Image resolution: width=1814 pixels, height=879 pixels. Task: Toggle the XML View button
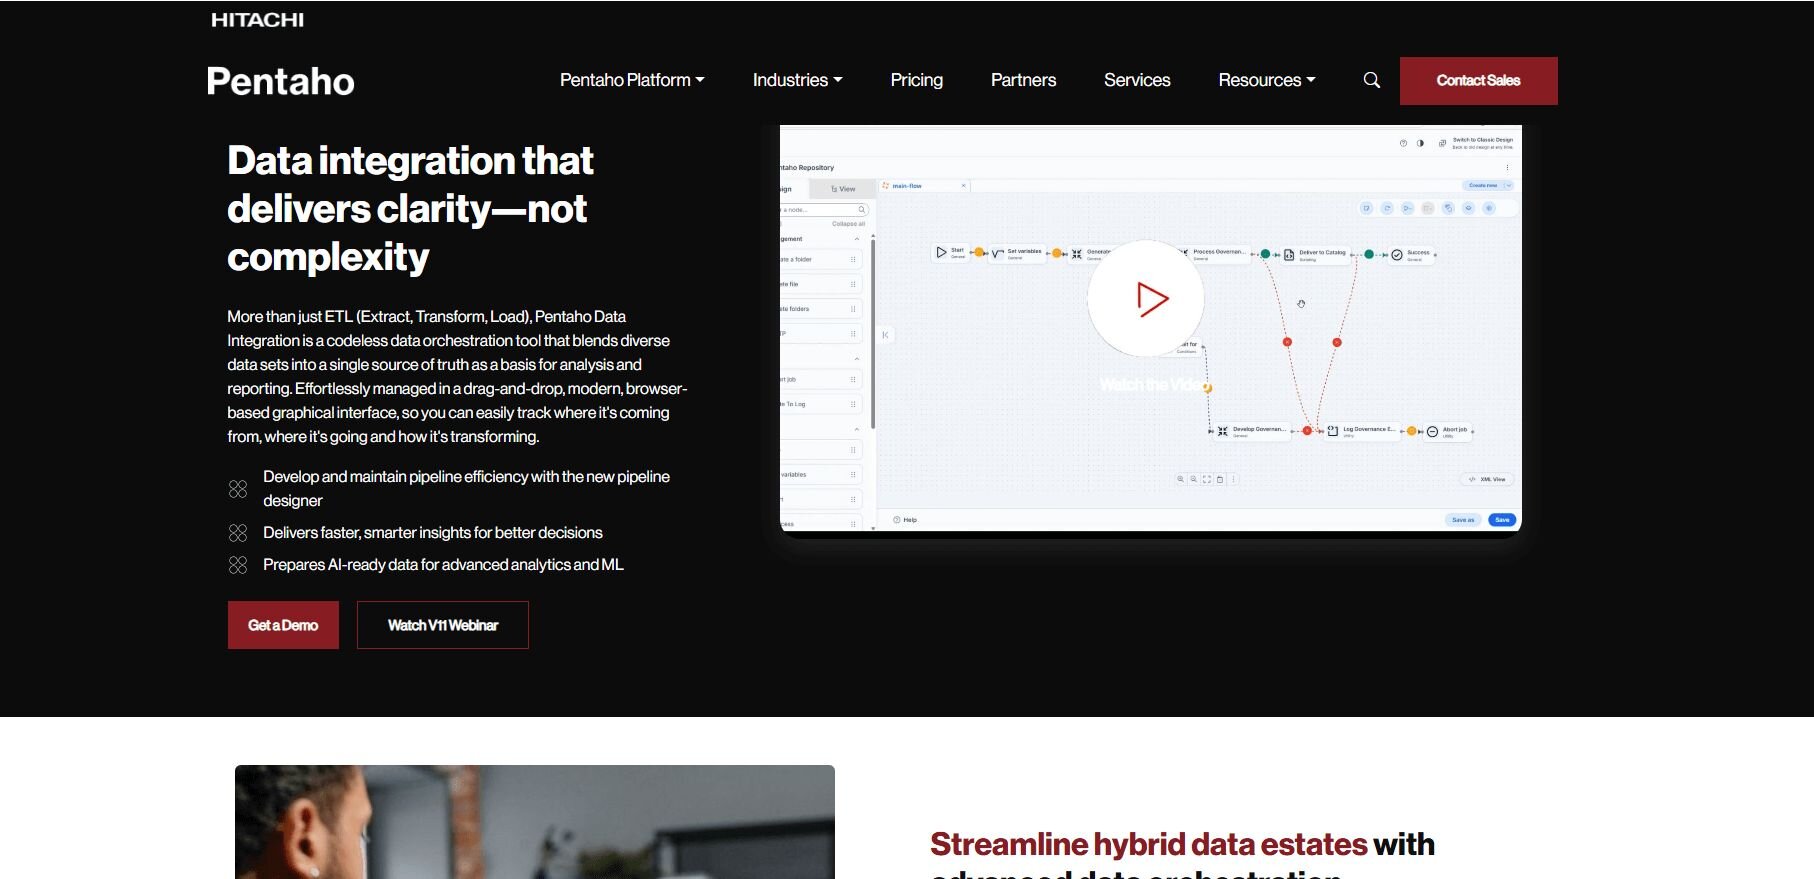pos(1486,479)
